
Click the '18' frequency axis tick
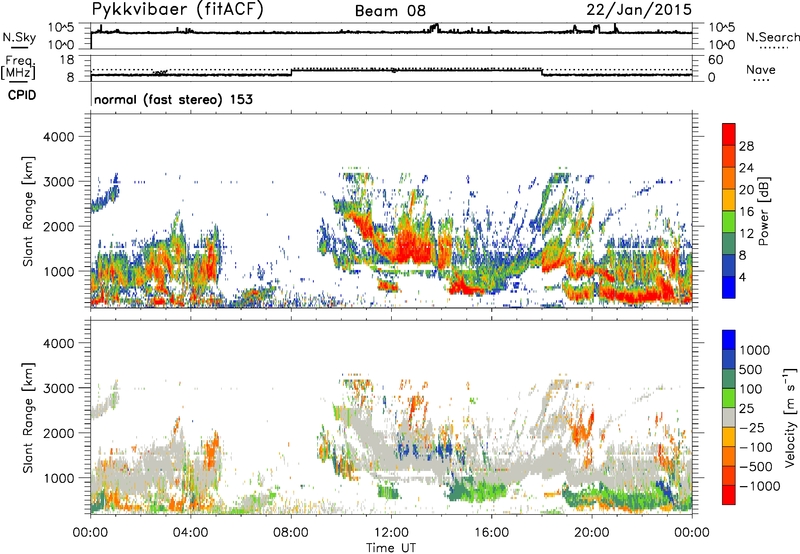(67, 60)
